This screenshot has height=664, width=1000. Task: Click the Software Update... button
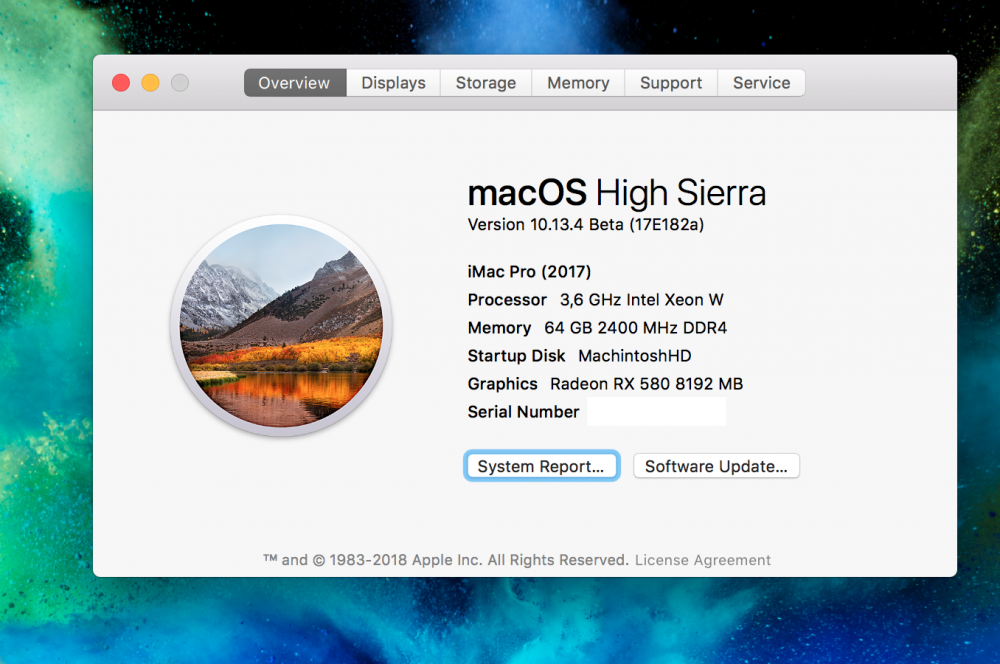[716, 466]
